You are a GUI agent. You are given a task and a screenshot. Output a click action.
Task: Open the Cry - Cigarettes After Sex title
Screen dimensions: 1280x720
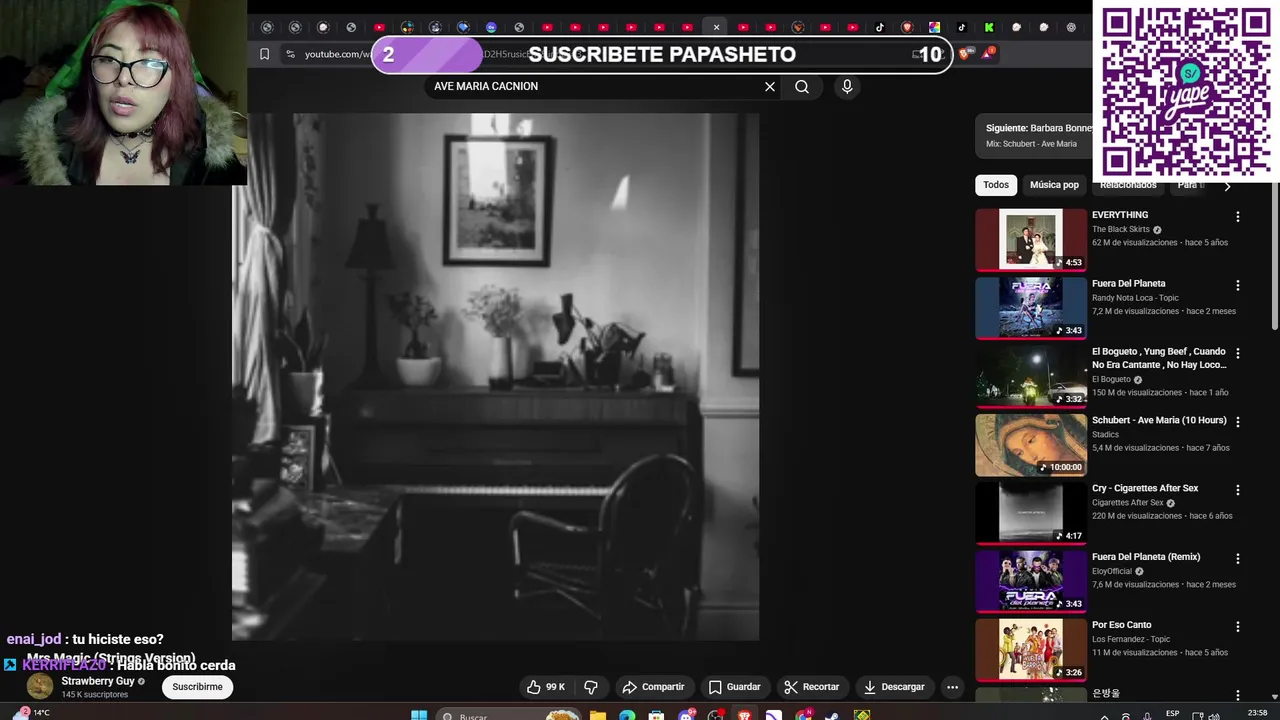coord(1145,488)
